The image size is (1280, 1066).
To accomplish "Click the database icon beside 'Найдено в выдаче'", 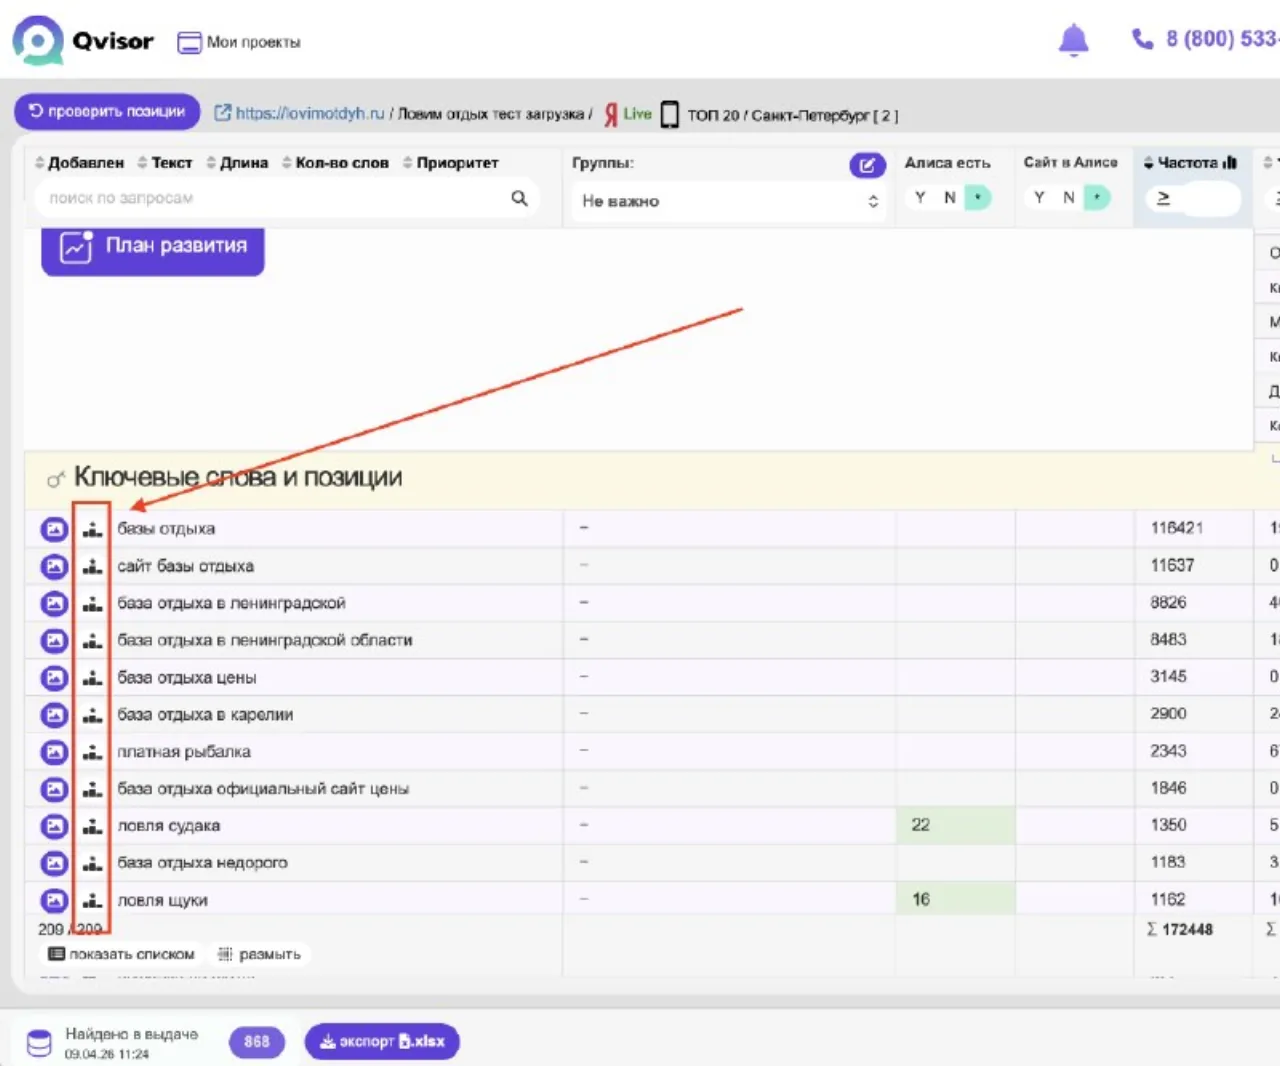I will click(x=39, y=1042).
